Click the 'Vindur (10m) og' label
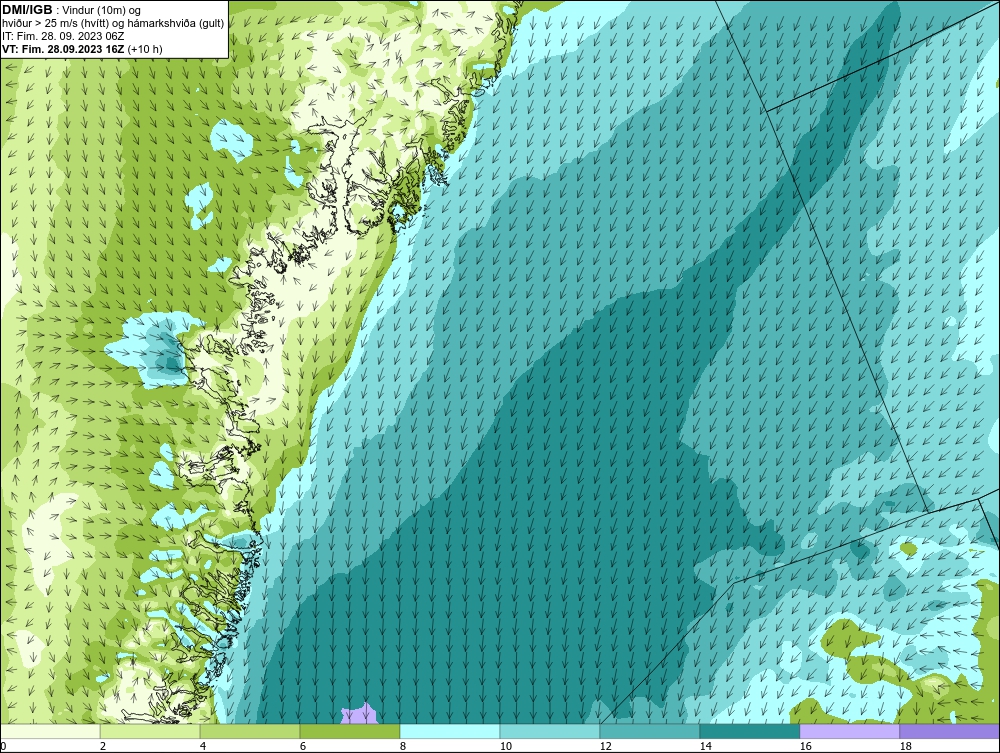Screen dimensions: 1000x753 [x=102, y=11]
